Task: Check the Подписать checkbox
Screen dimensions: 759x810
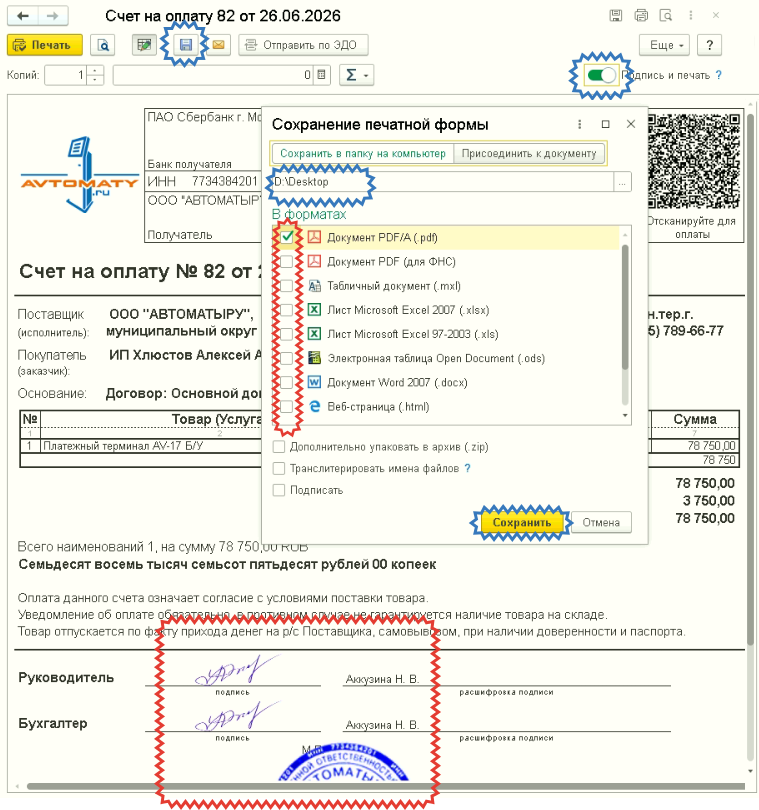Action: 278,490
